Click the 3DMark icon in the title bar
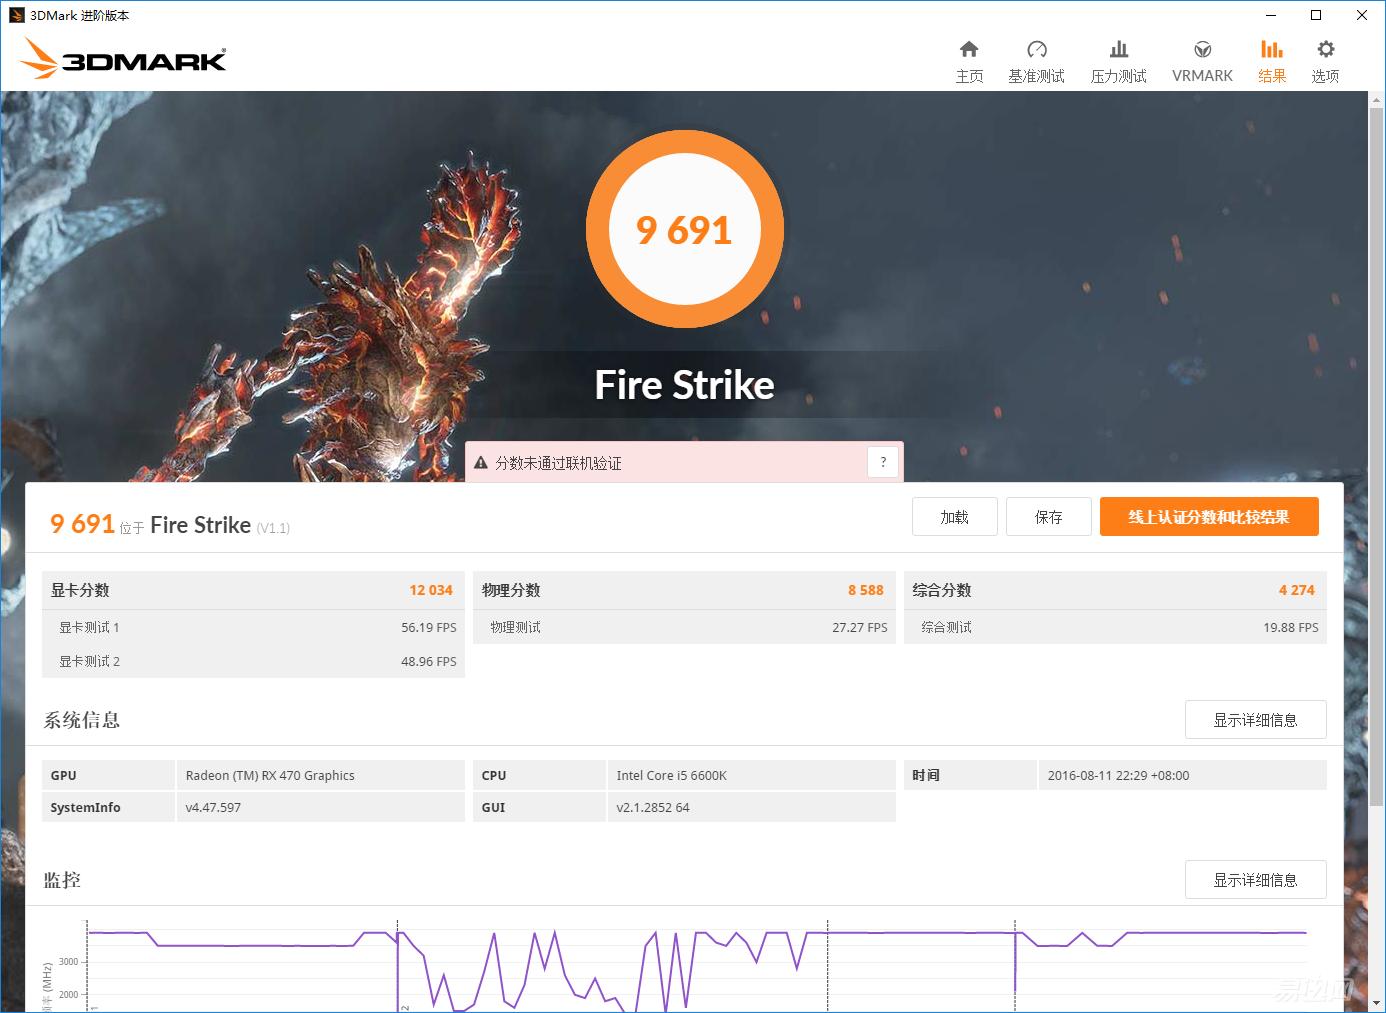This screenshot has width=1386, height=1013. click(14, 14)
